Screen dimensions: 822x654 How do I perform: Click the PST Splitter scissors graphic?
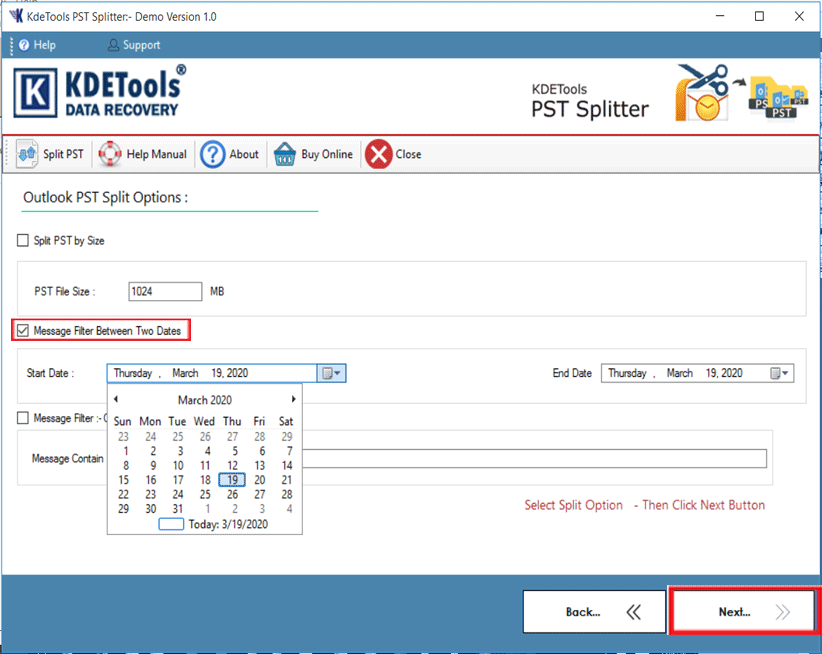(702, 93)
